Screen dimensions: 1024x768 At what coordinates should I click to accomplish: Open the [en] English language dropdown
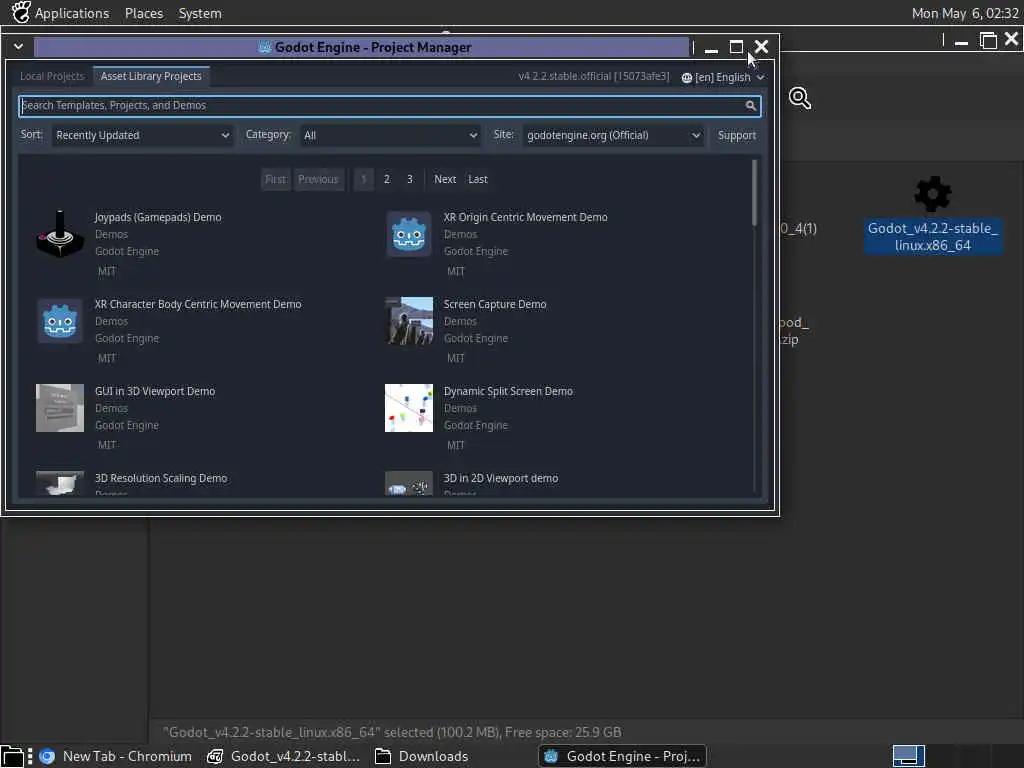pyautogui.click(x=722, y=78)
